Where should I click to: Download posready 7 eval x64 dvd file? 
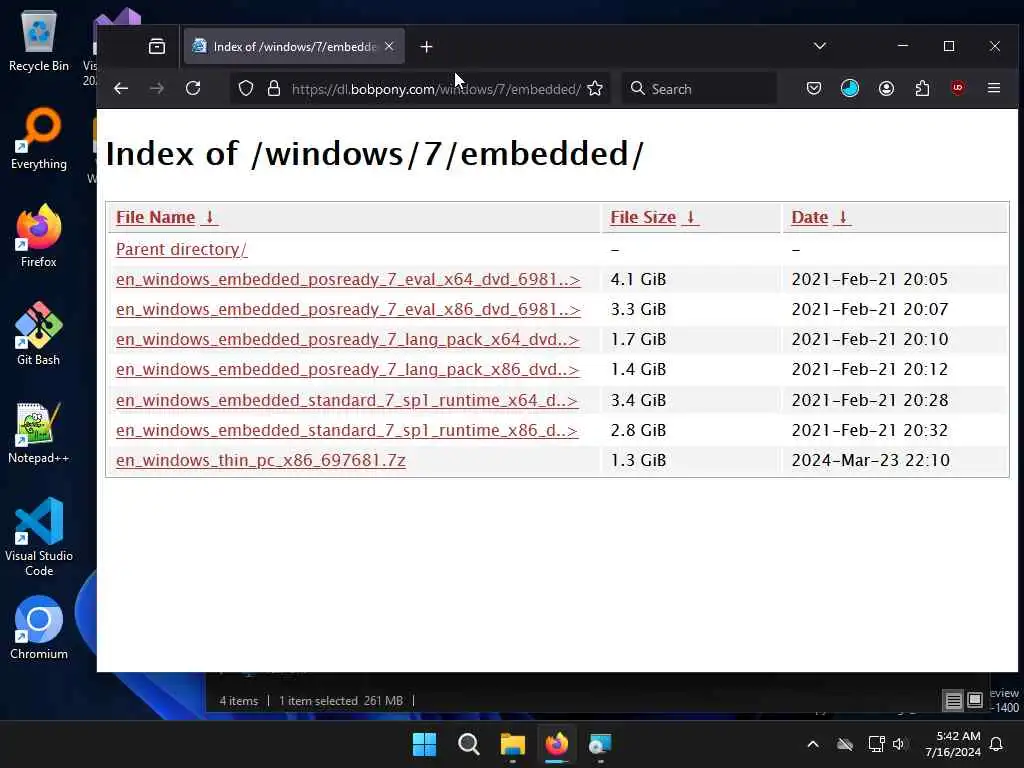[x=348, y=280]
